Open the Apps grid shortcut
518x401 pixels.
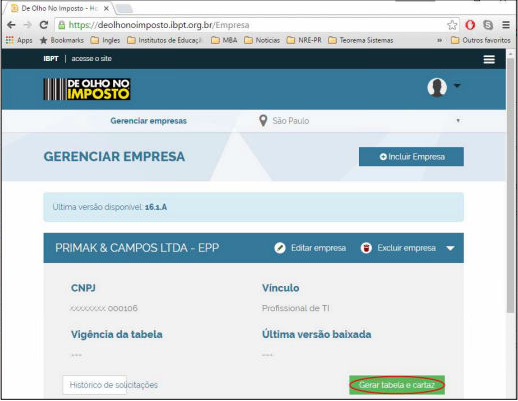[x=19, y=40]
